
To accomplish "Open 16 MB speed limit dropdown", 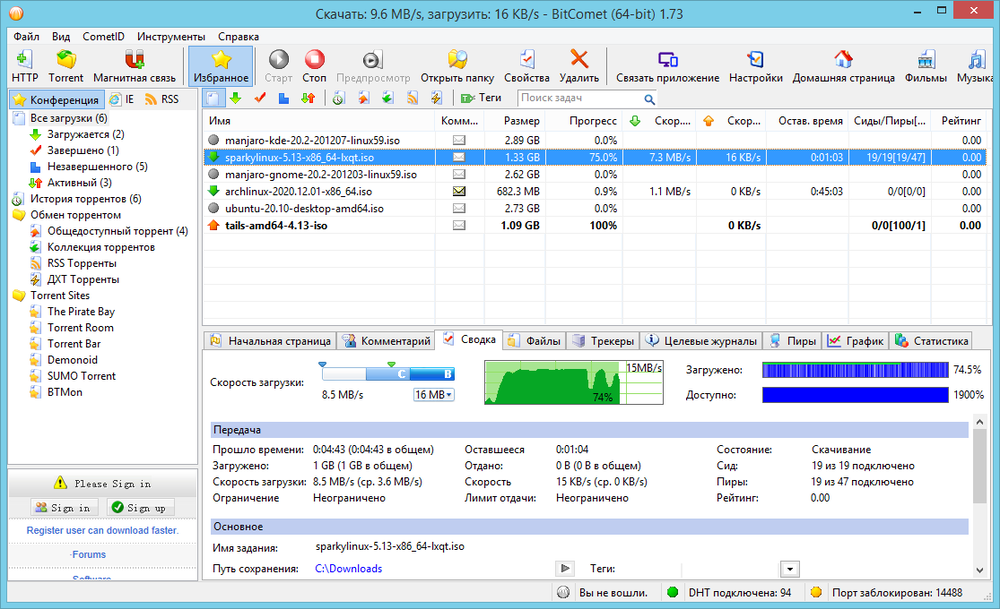I will click(x=434, y=395).
